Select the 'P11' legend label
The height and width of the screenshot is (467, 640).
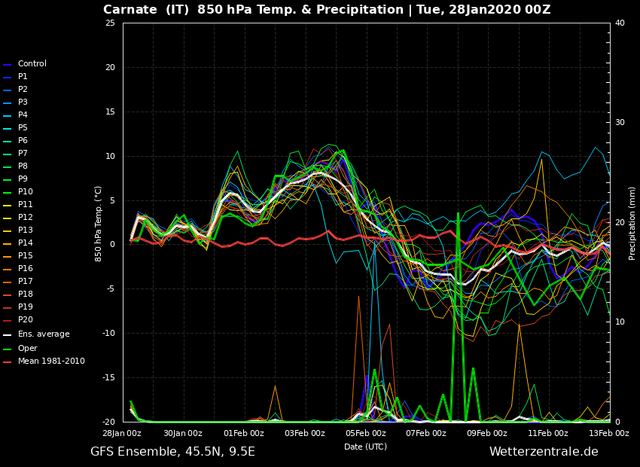pyautogui.click(x=25, y=204)
